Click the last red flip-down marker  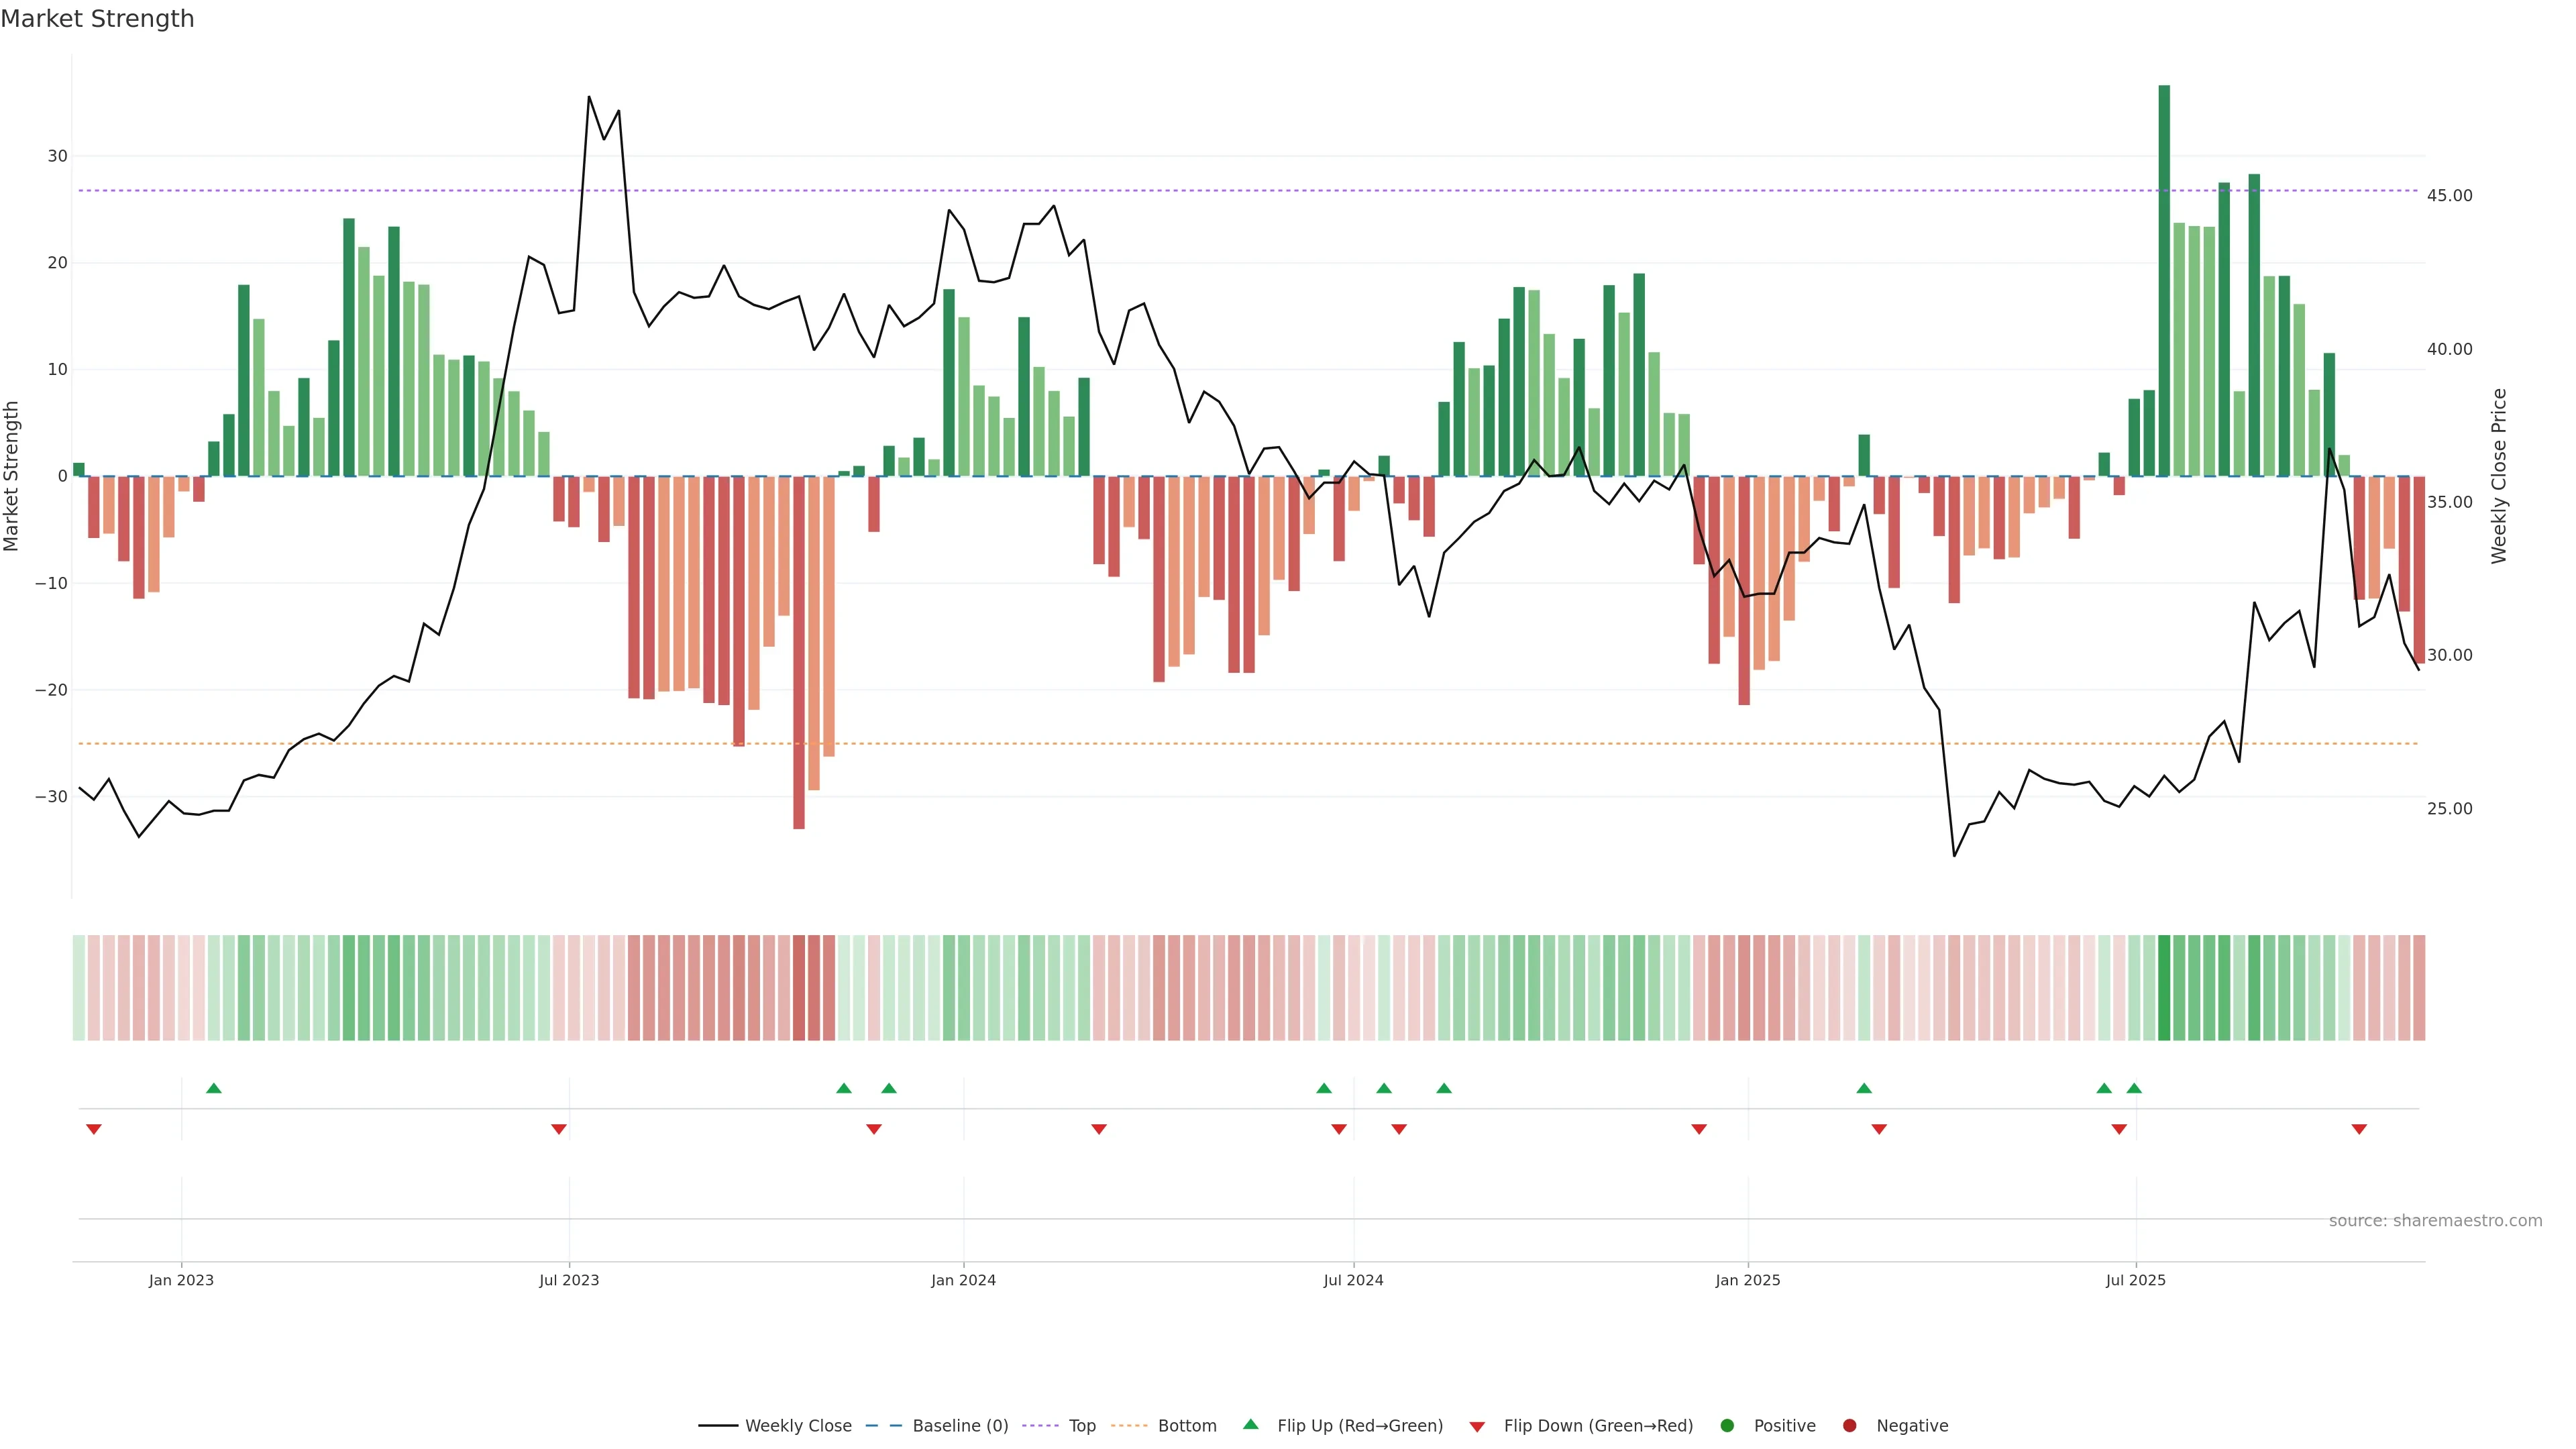click(x=2359, y=1129)
